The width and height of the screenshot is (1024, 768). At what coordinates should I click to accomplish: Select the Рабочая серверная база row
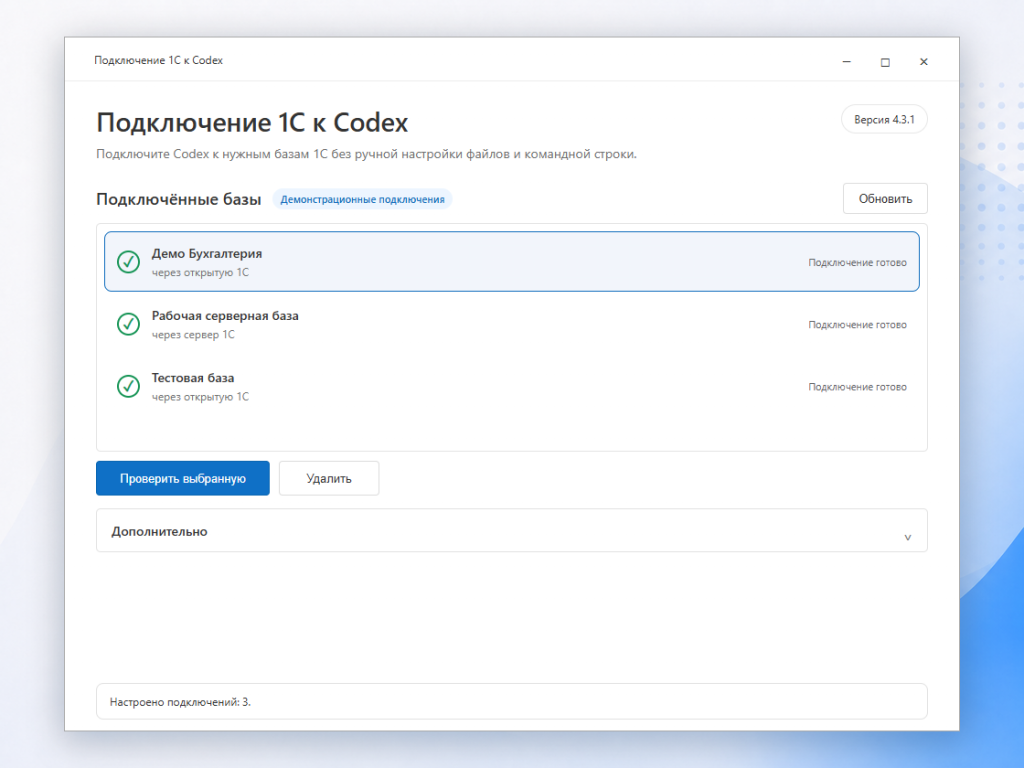[511, 324]
